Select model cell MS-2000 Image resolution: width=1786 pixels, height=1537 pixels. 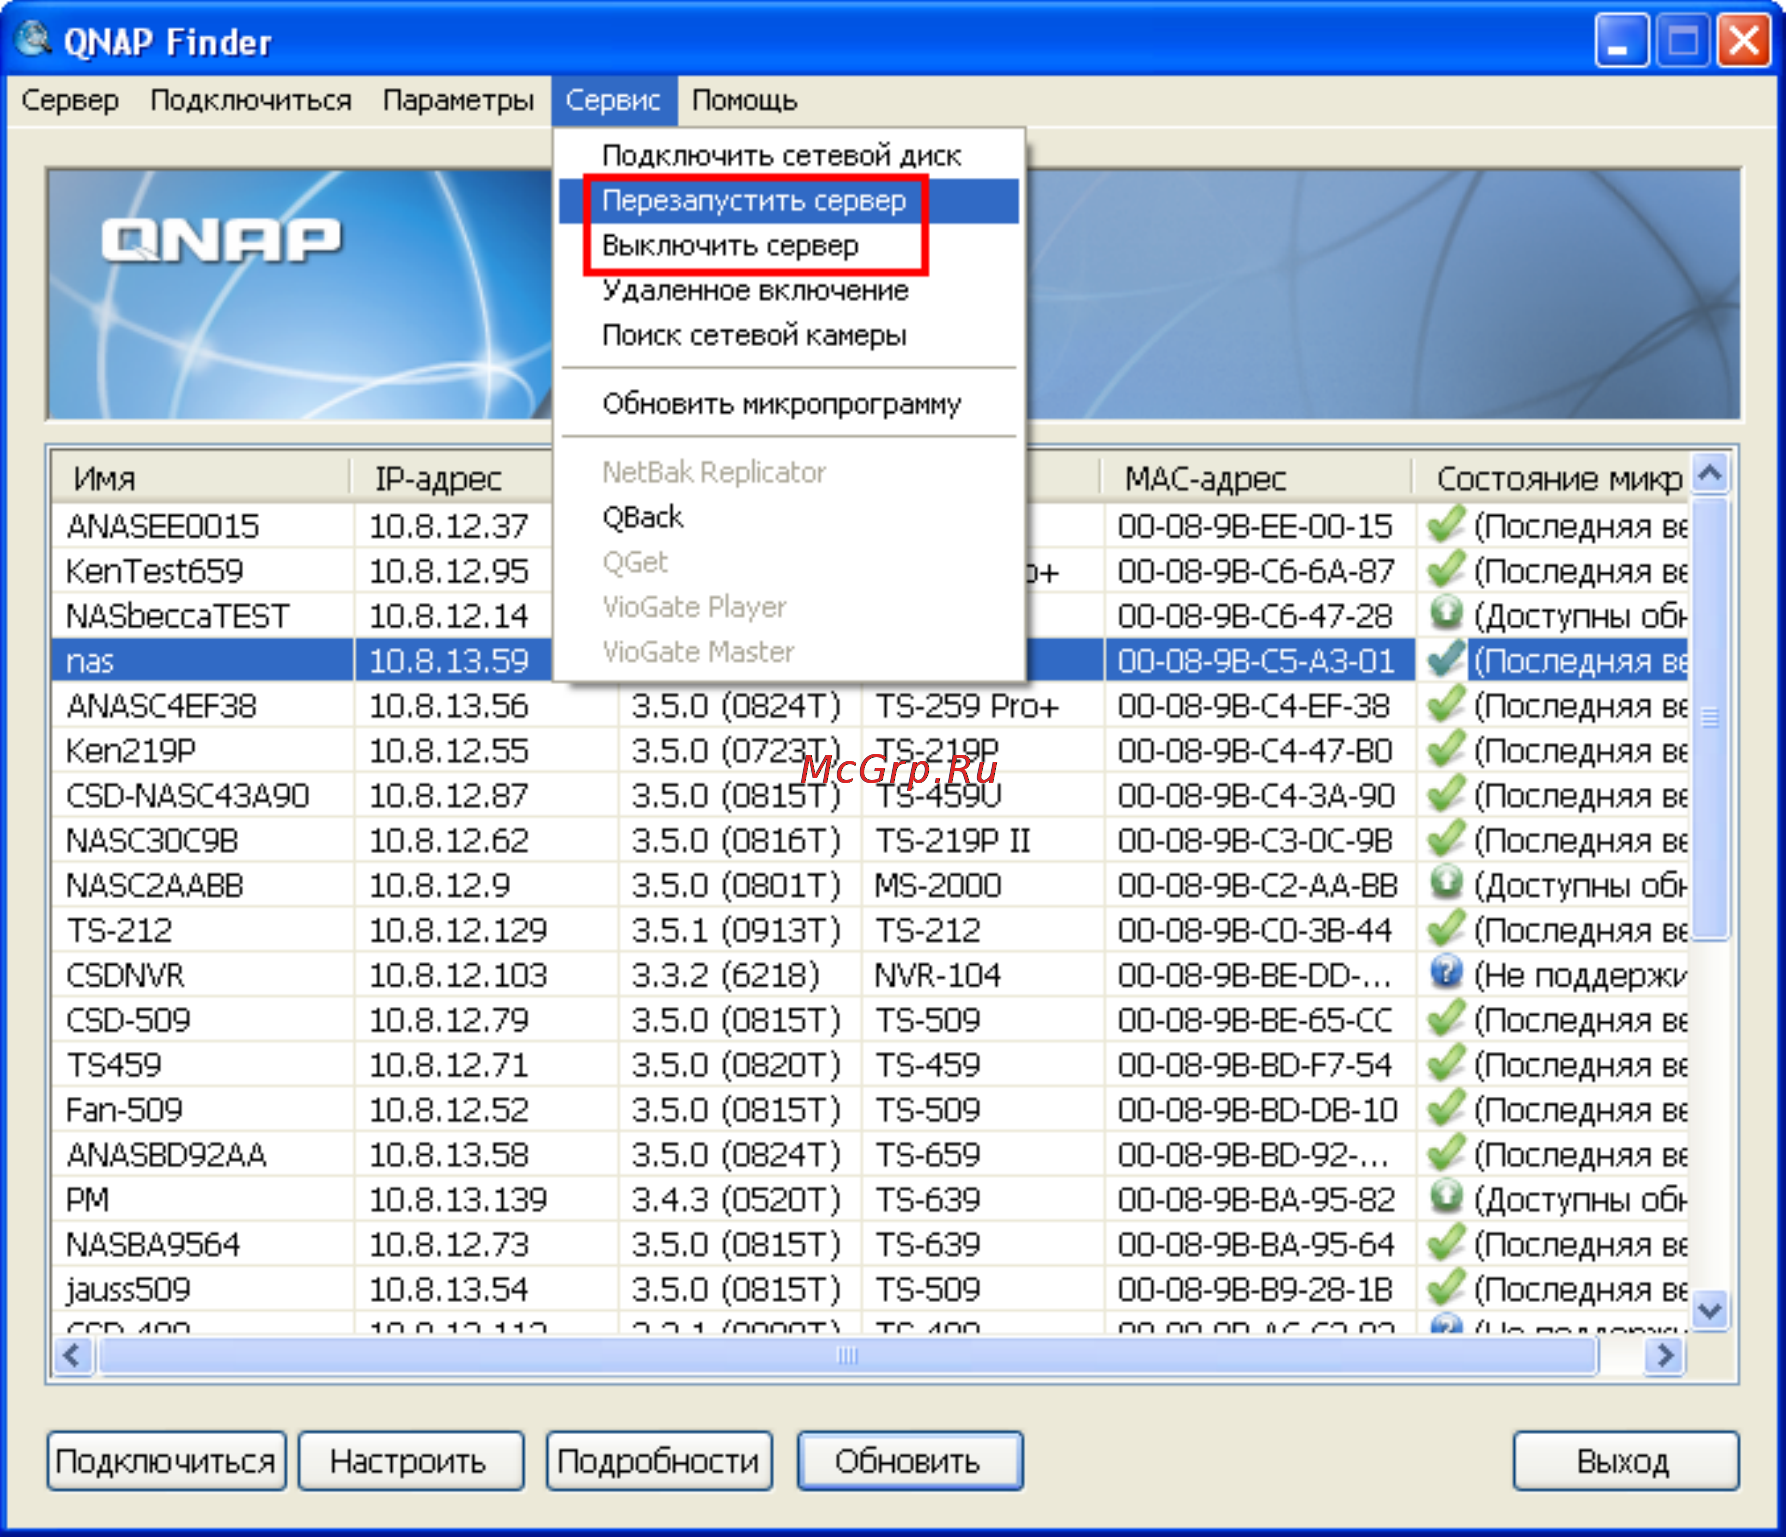click(x=938, y=886)
